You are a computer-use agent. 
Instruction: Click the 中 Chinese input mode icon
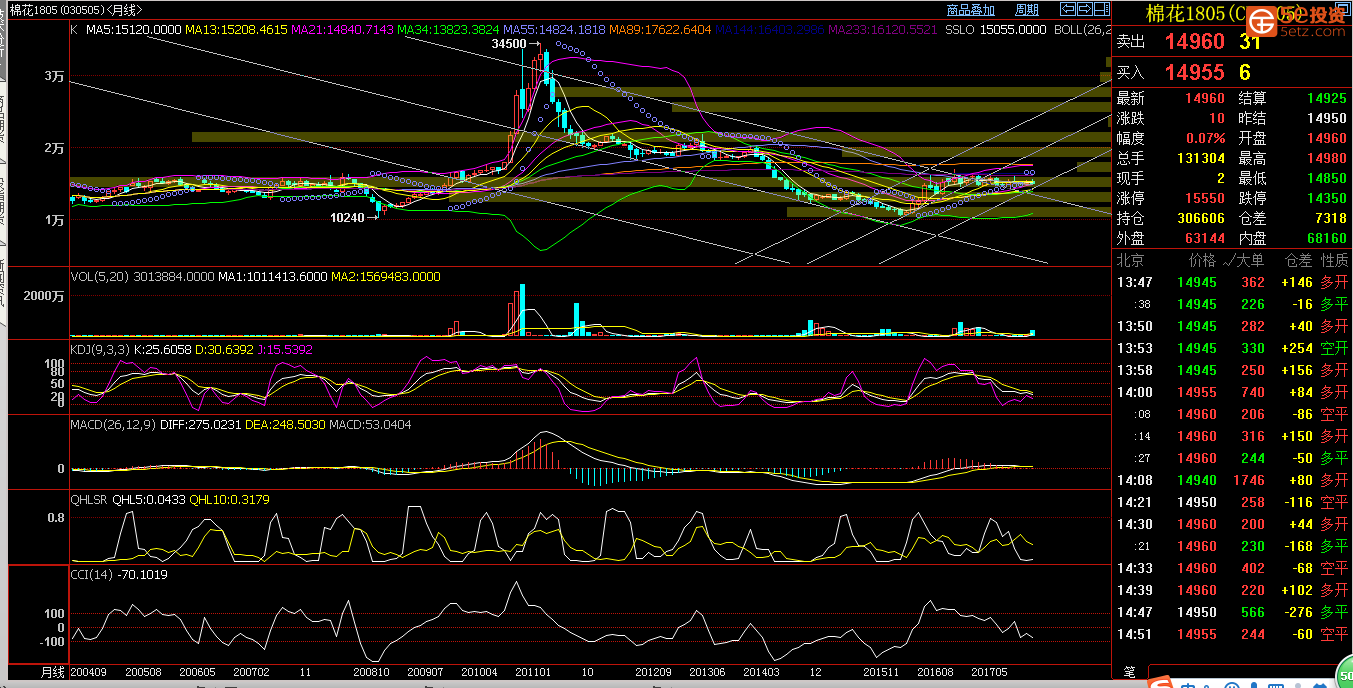(1188, 684)
